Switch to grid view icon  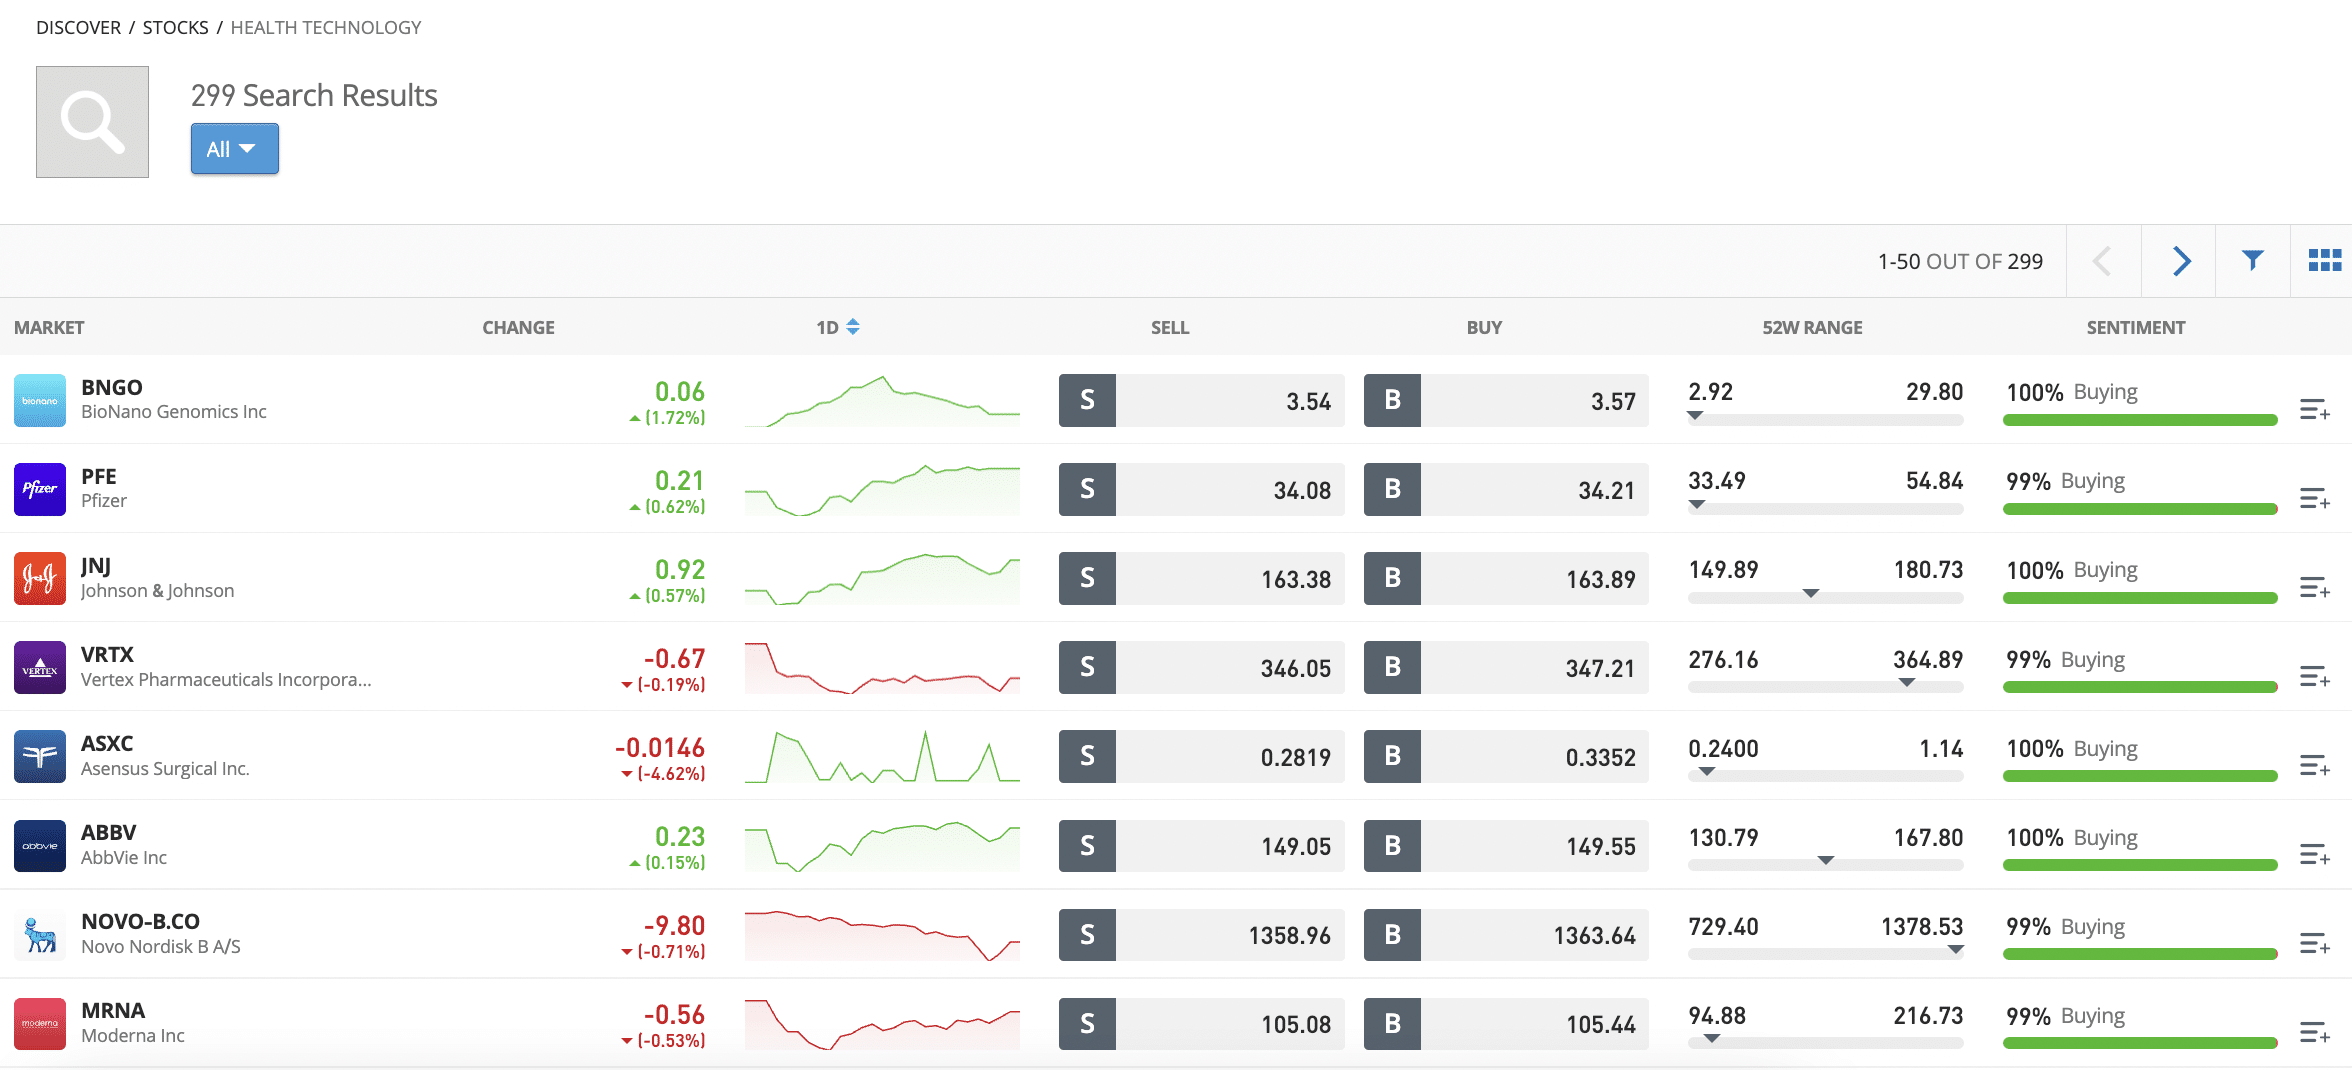tap(2324, 261)
